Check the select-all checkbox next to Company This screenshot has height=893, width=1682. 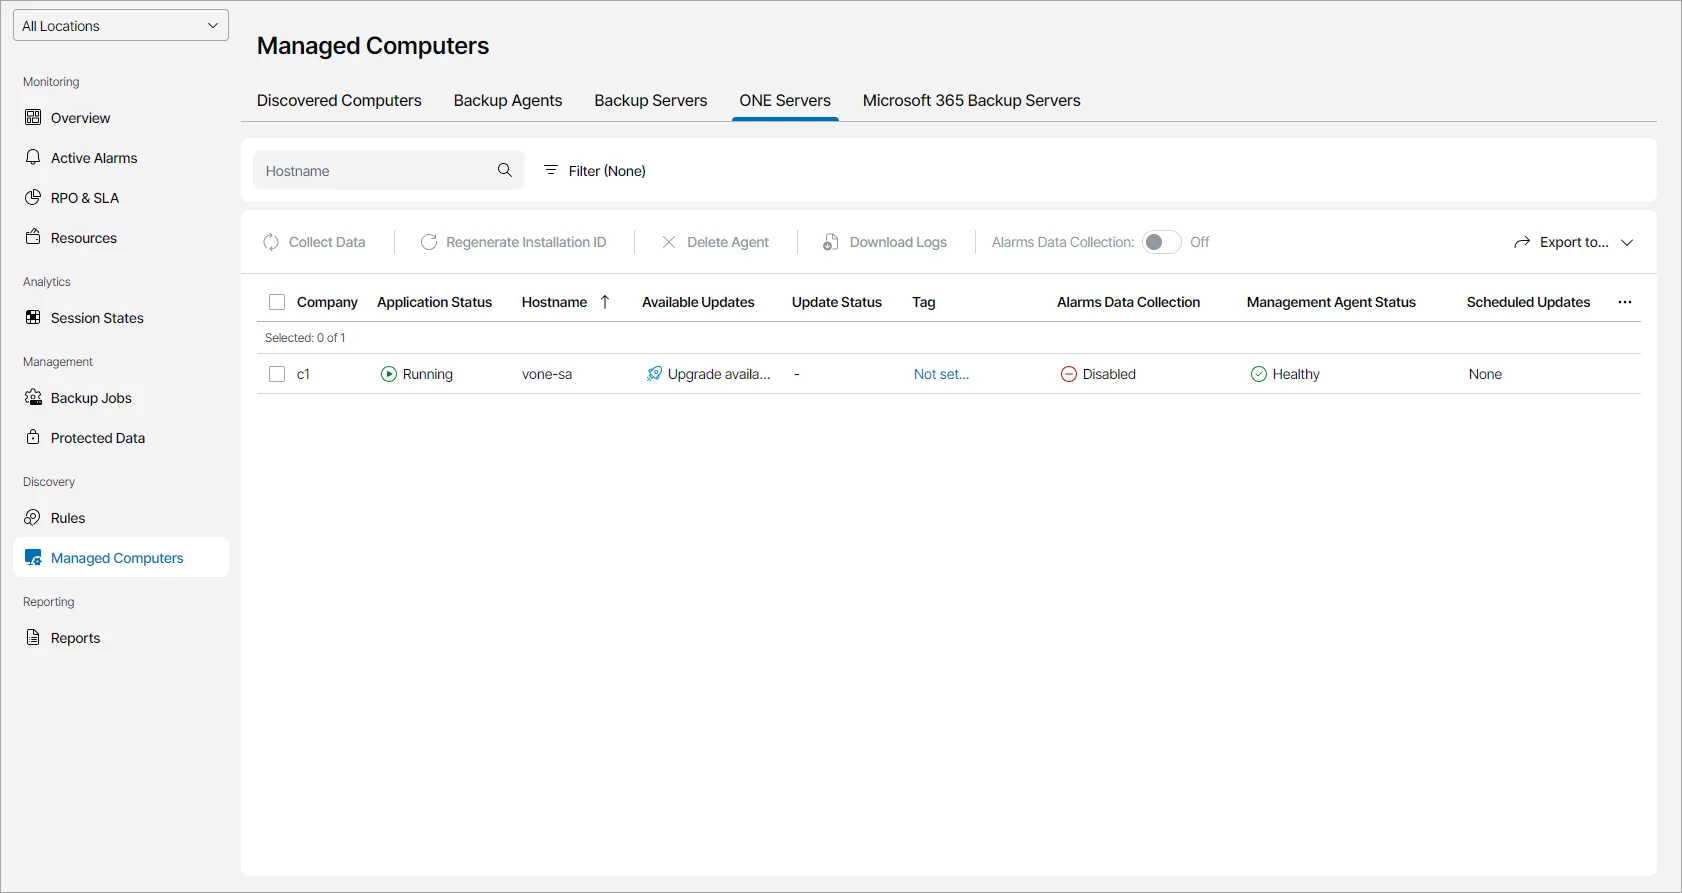(x=277, y=302)
